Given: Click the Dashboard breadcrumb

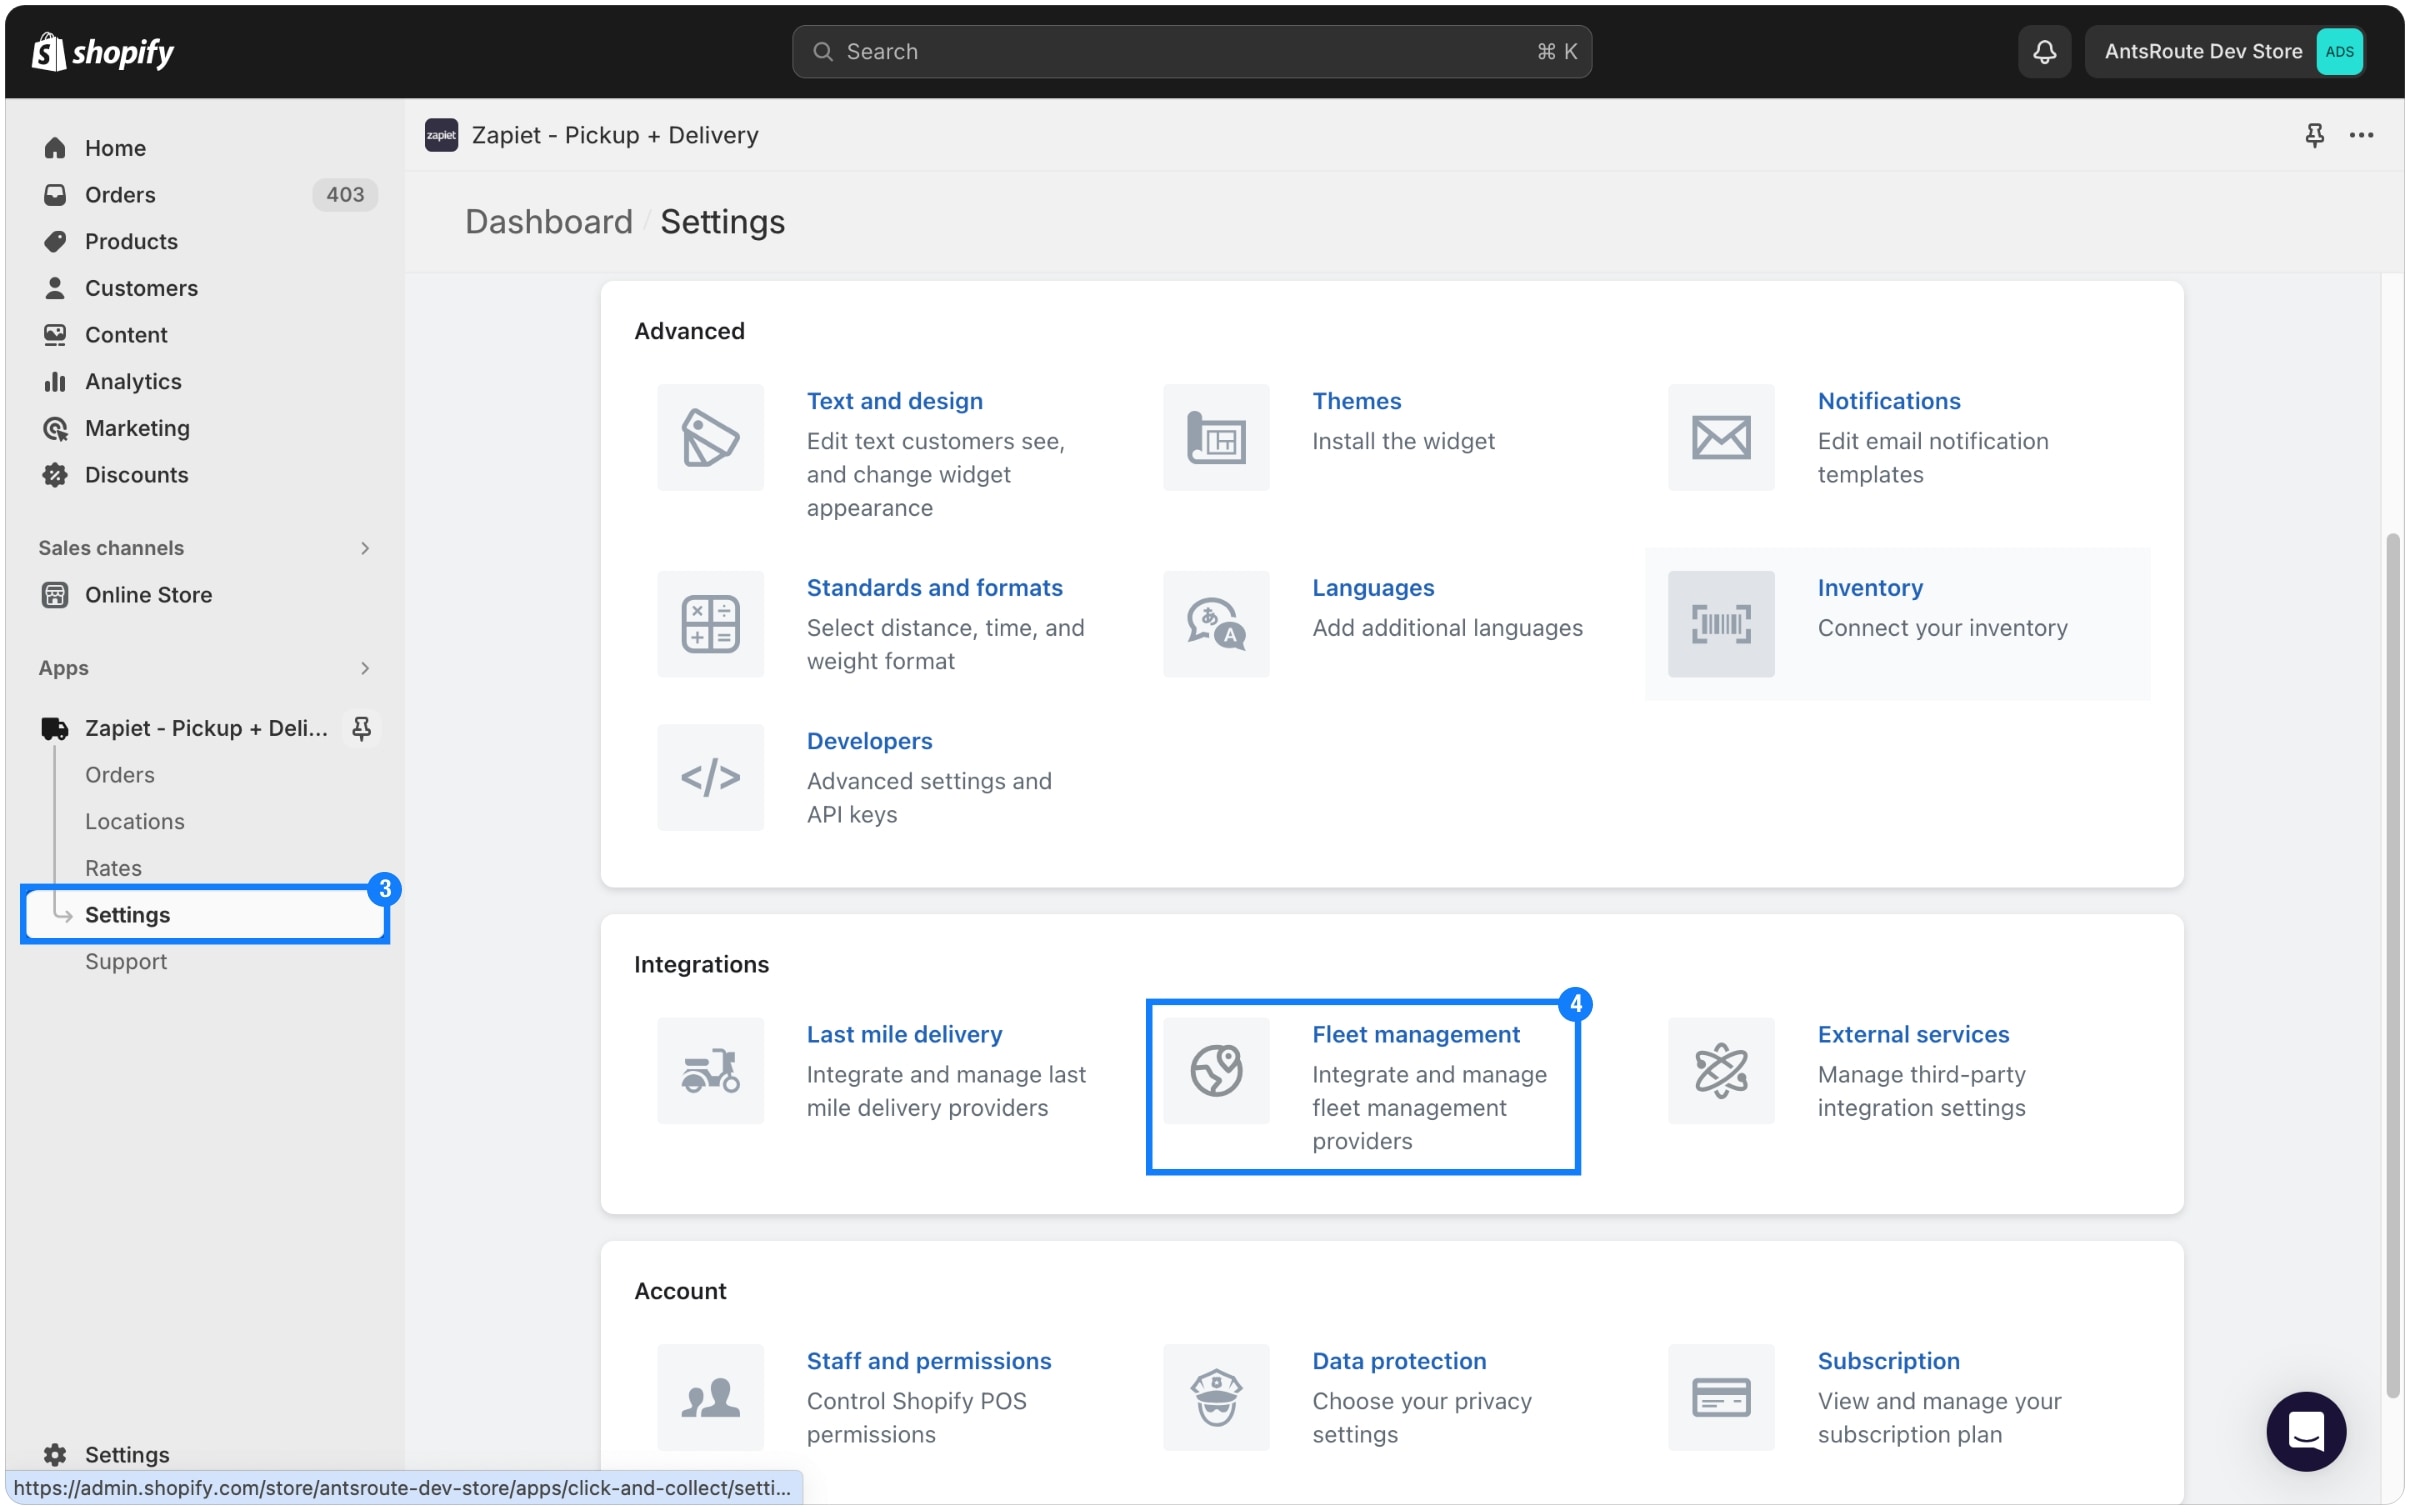Looking at the screenshot, I should point(548,222).
